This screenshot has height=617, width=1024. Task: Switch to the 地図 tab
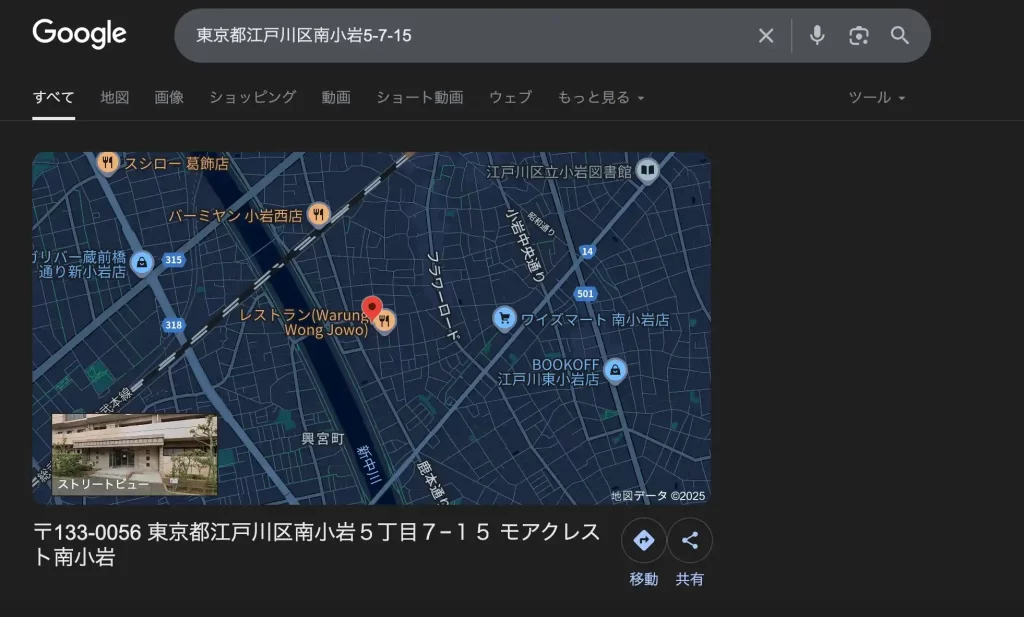pos(113,97)
